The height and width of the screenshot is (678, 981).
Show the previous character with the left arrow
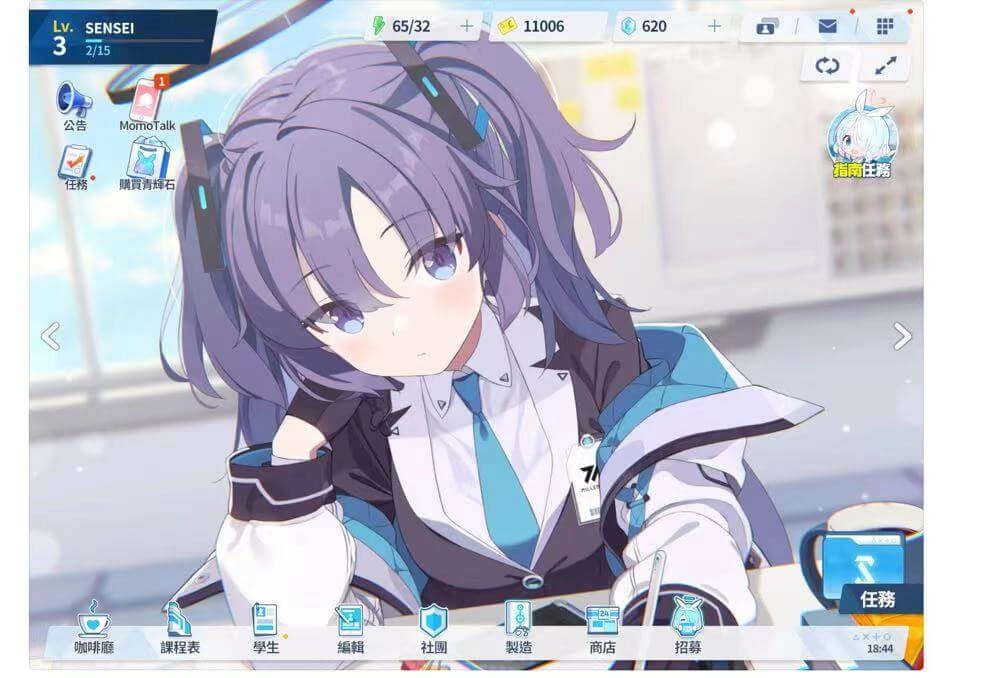[50, 336]
